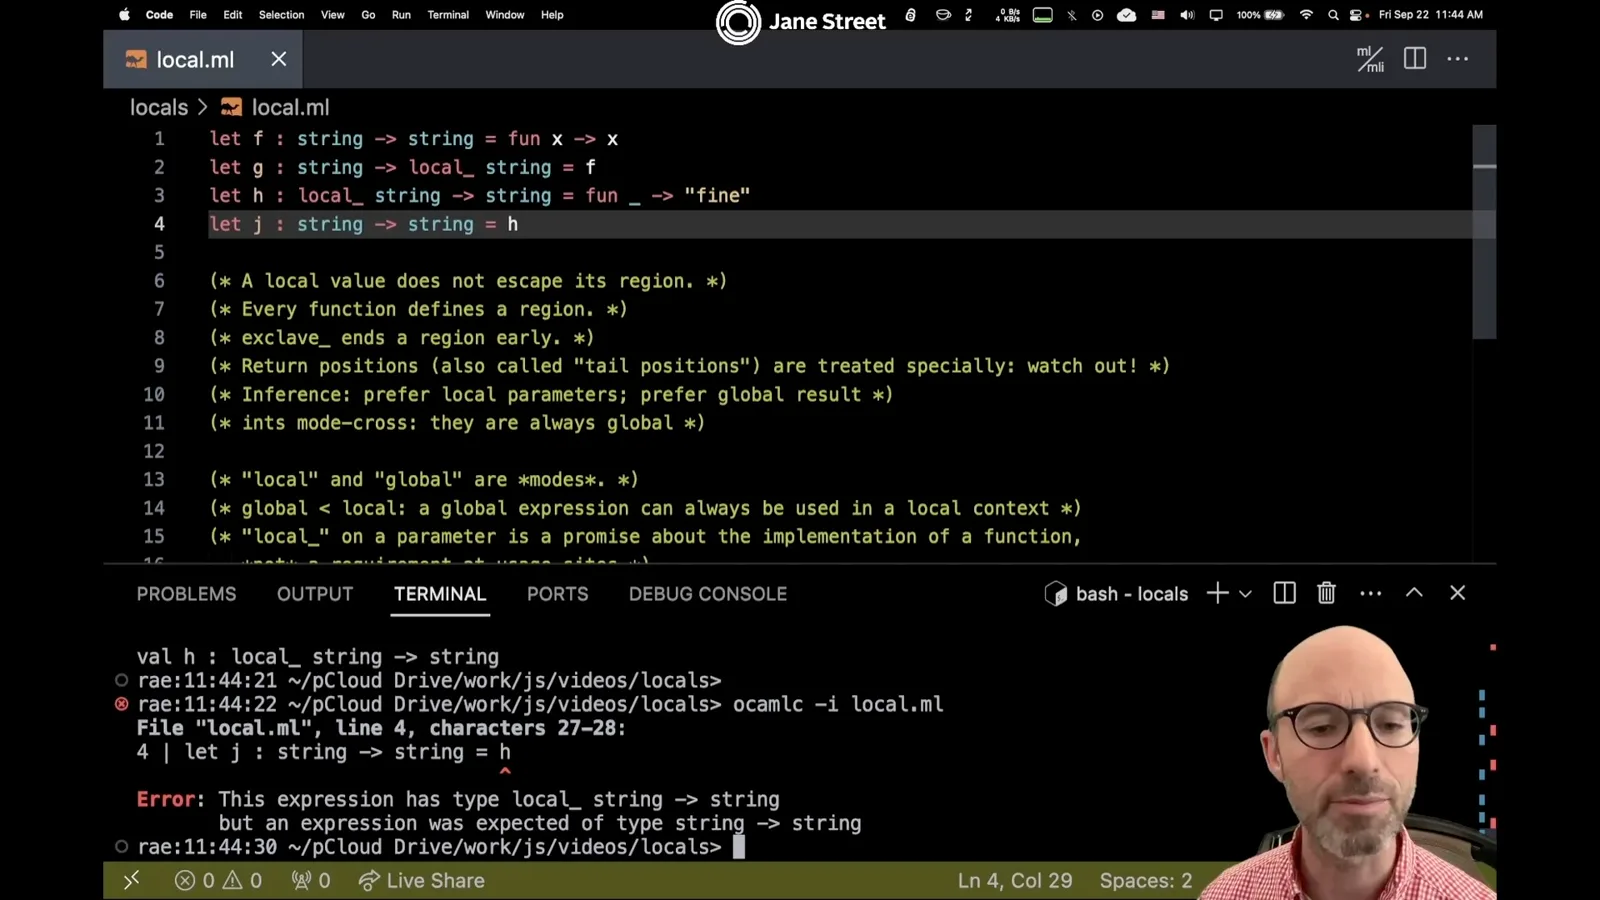Show errors and warnings count in status bar
1600x900 pixels.
pyautogui.click(x=218, y=881)
